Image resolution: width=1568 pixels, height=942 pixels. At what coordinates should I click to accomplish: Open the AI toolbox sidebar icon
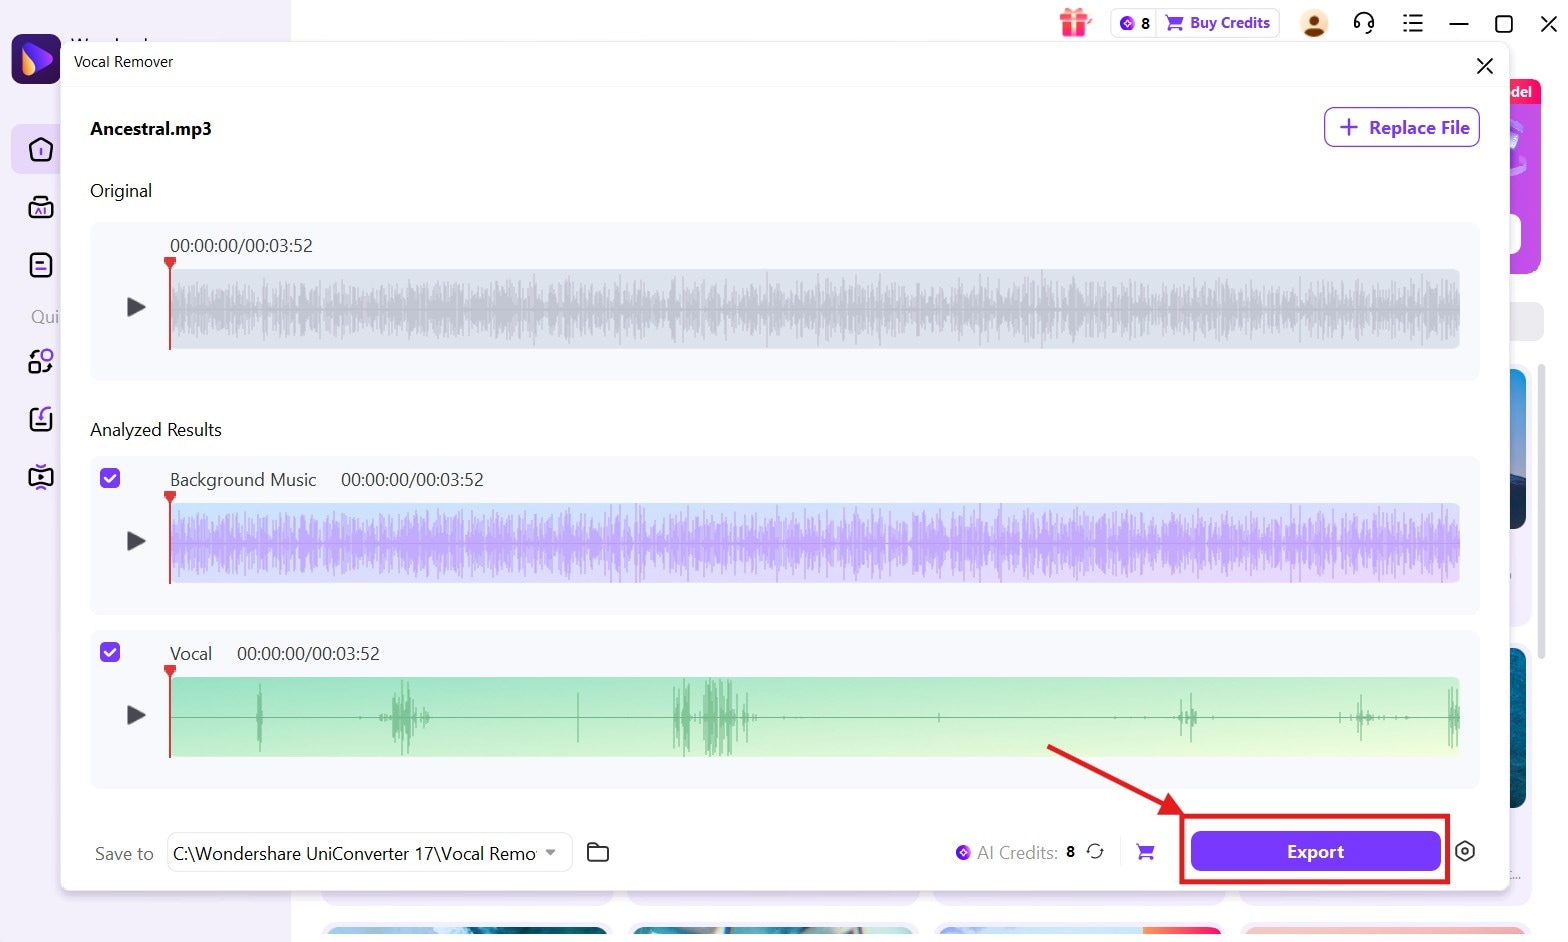coord(41,207)
